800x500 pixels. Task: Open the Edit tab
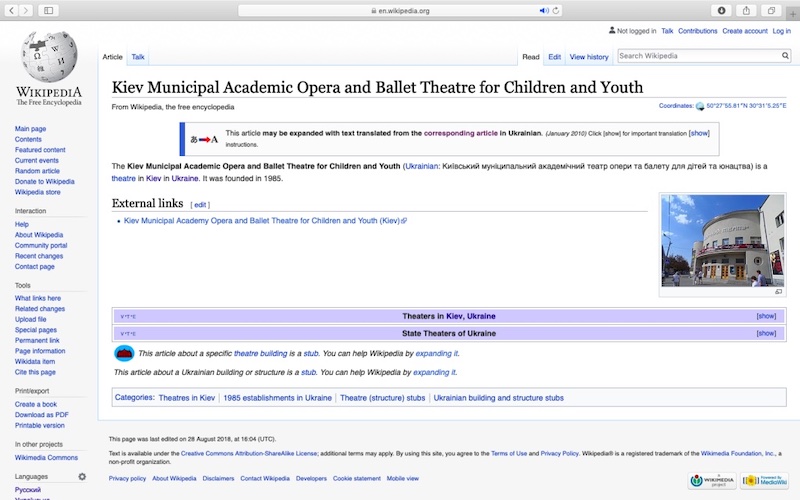coord(555,57)
